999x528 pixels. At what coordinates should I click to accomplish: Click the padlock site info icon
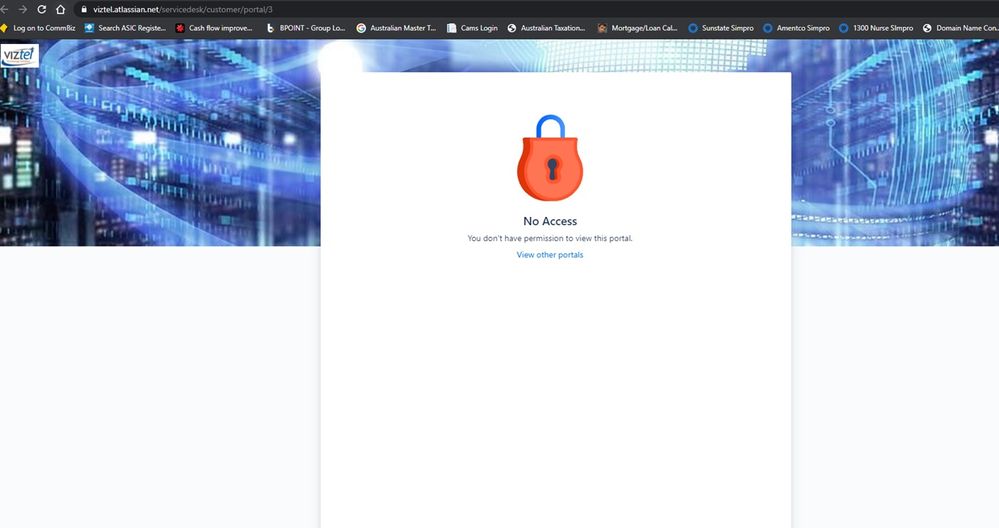tap(84, 10)
